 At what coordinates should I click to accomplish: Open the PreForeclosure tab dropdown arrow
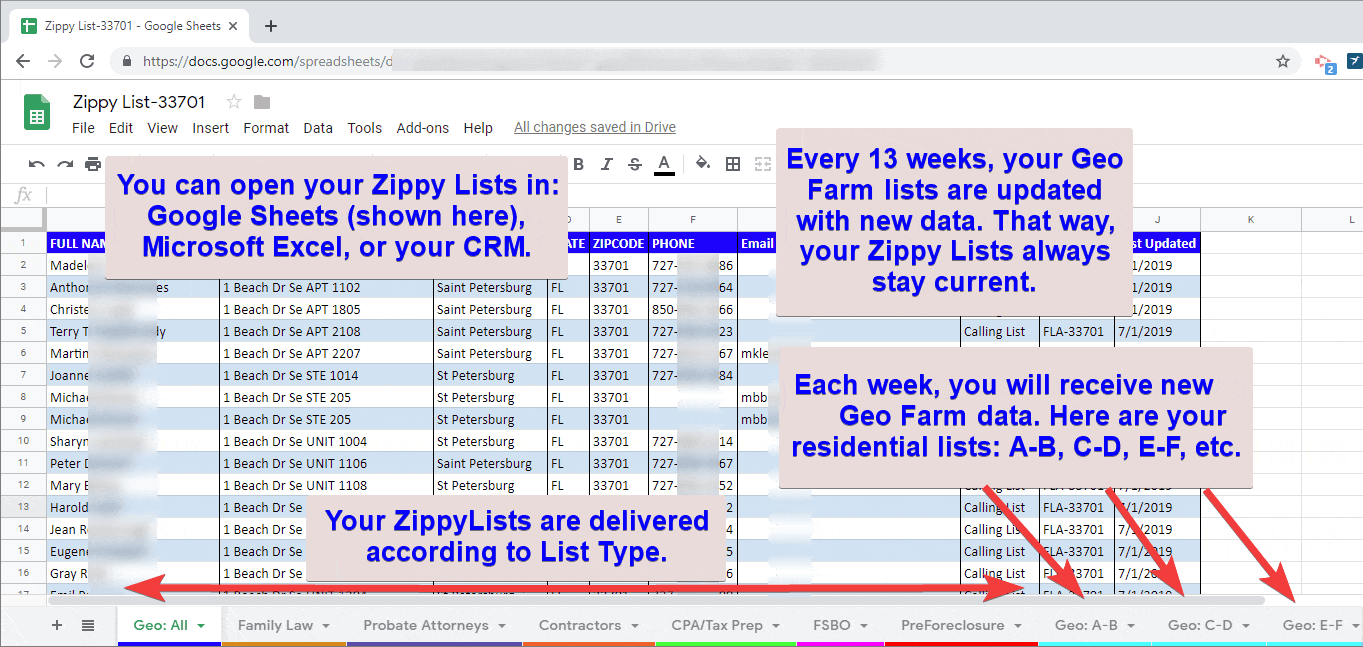[1018, 626]
